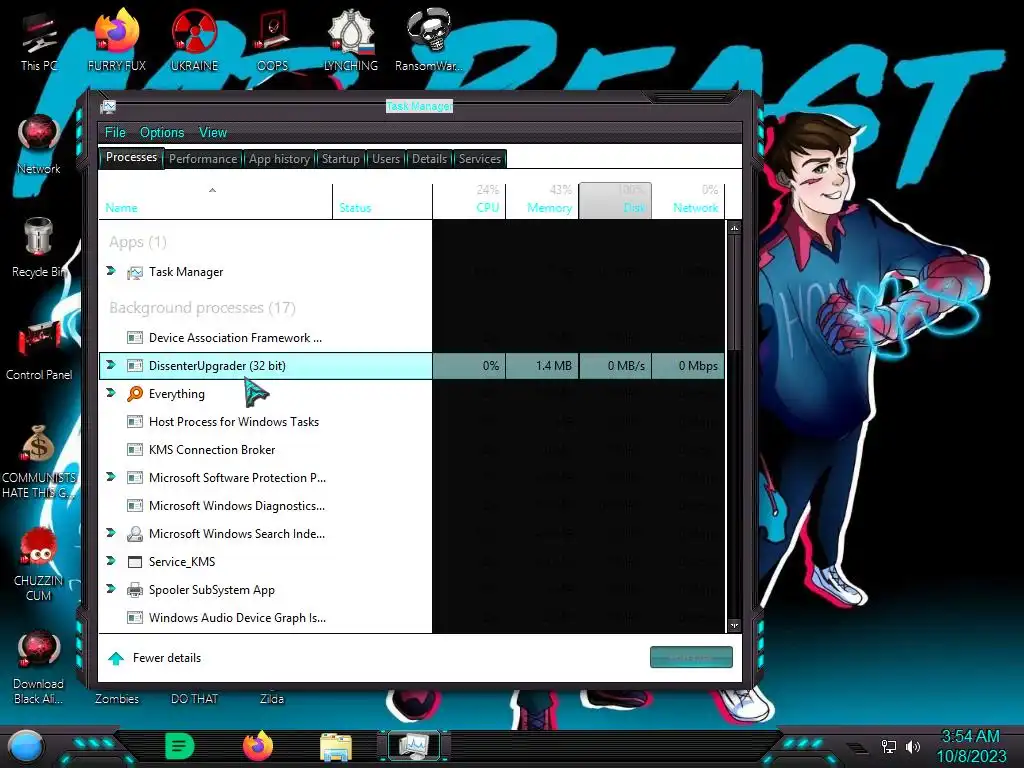Screen dimensions: 1024x768
Task: Open the Download Black Ali desktop icon
Action: (x=39, y=667)
